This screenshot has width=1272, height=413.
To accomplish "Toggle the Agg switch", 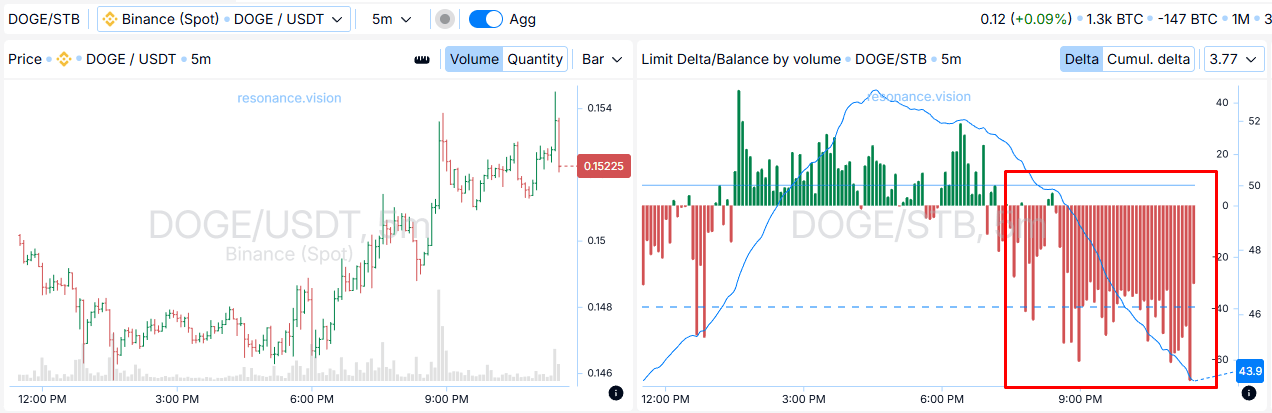I will pyautogui.click(x=485, y=19).
